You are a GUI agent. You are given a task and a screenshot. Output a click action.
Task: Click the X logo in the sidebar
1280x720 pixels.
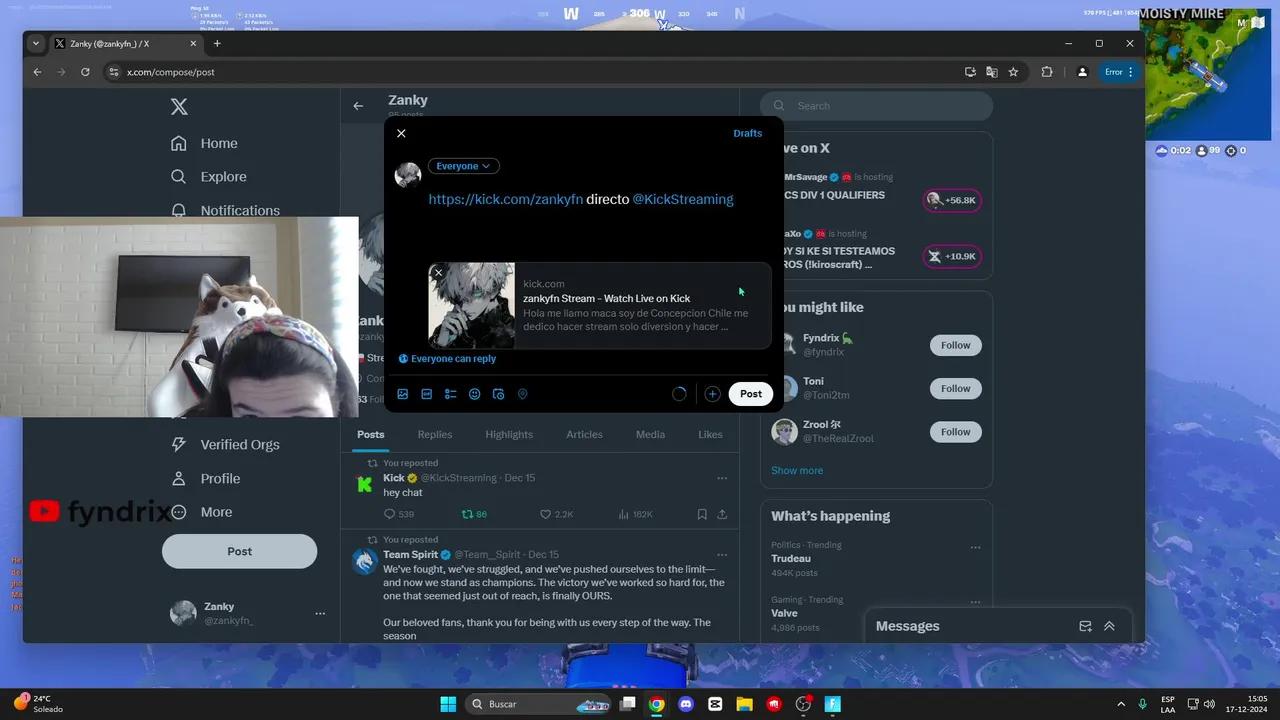coord(179,107)
